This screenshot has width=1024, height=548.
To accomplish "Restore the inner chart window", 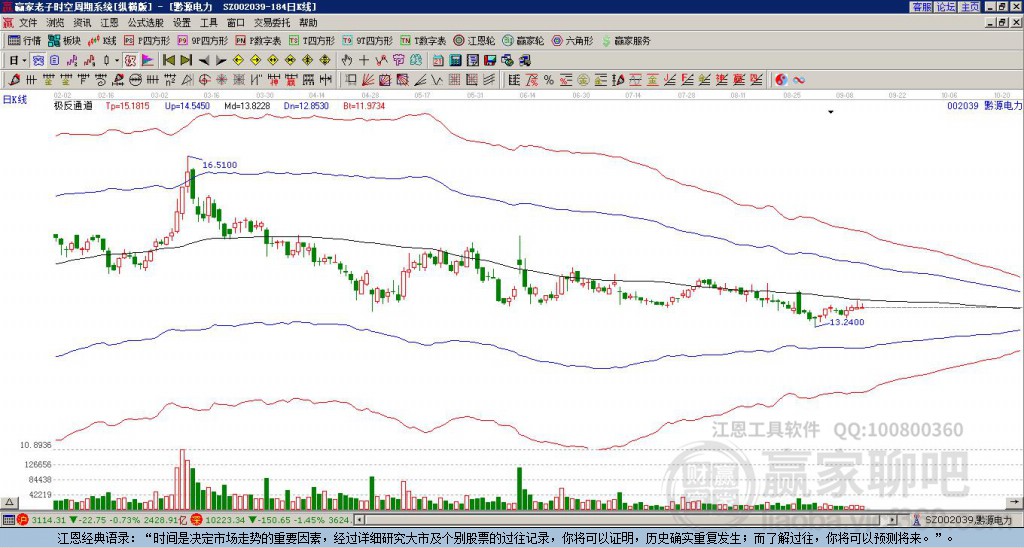I will [1003, 23].
